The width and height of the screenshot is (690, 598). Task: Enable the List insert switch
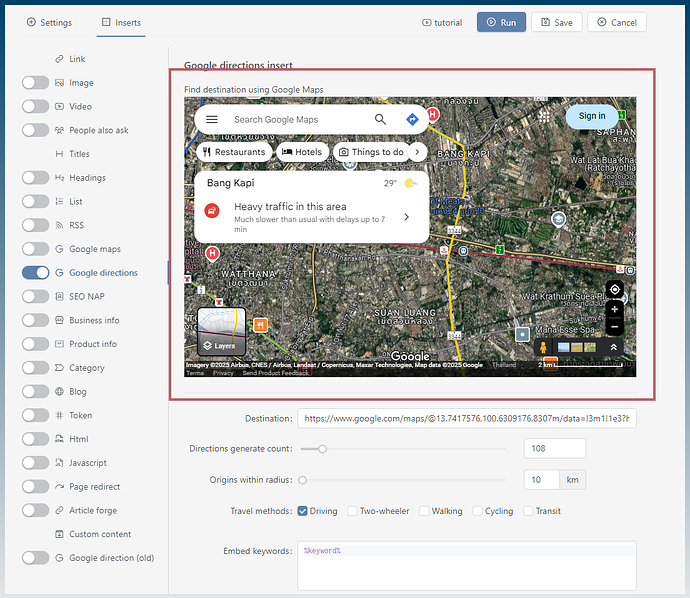pyautogui.click(x=36, y=202)
